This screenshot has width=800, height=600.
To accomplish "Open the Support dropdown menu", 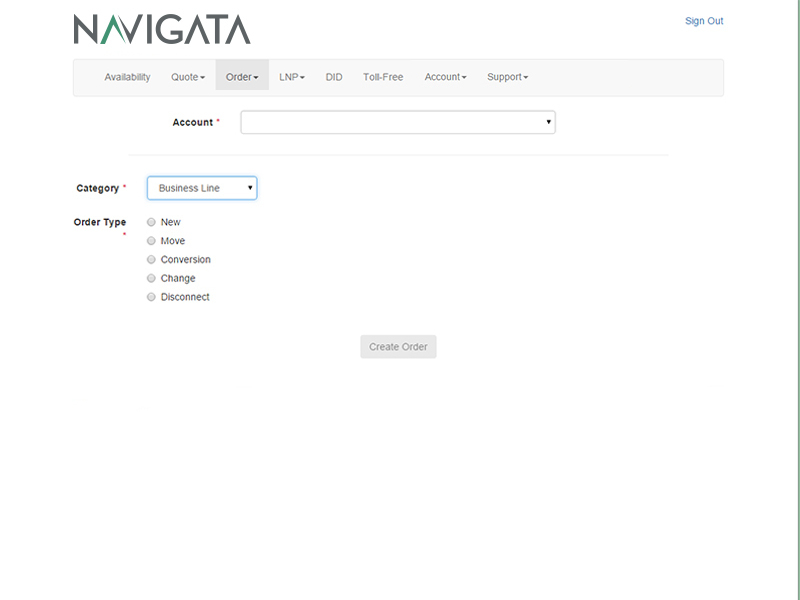I will pos(507,77).
